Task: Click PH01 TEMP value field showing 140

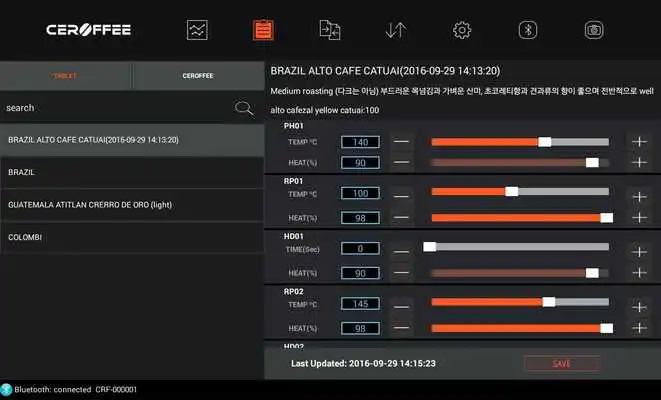Action: click(360, 142)
